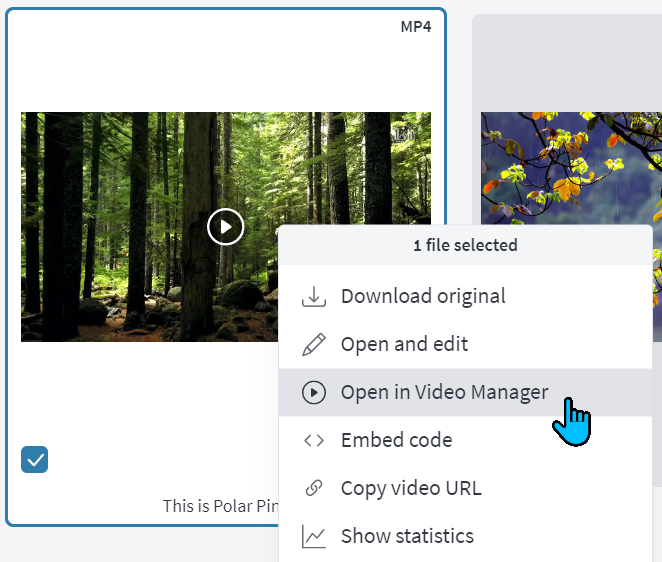662x562 pixels.
Task: Click the chain link icon
Action: click(x=314, y=488)
